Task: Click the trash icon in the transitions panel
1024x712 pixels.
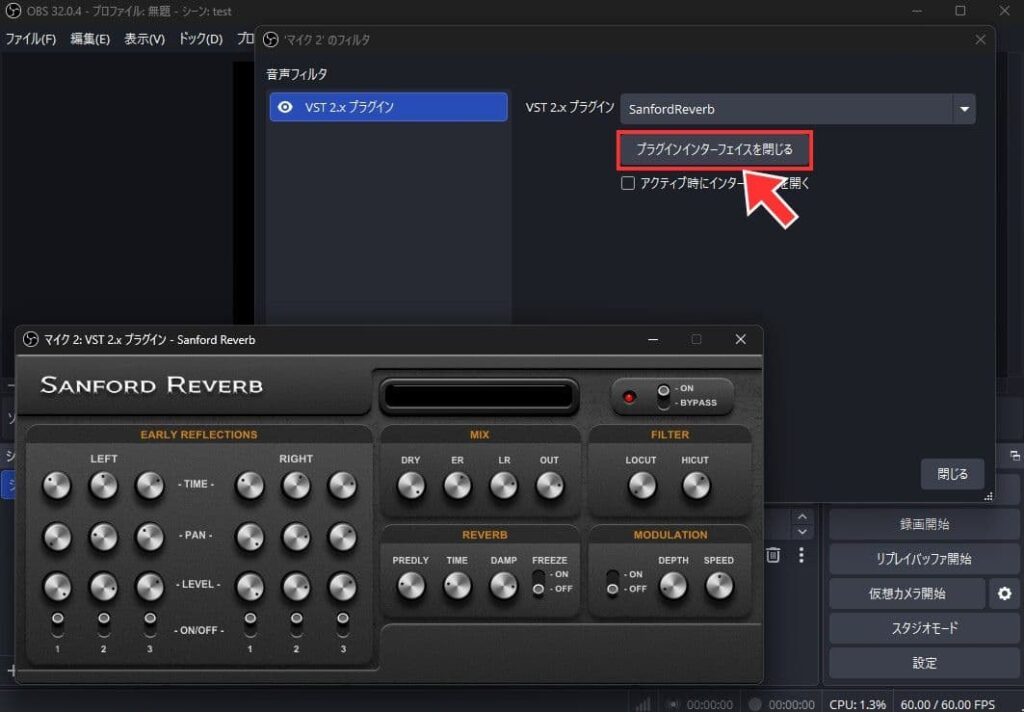Action: [773, 554]
